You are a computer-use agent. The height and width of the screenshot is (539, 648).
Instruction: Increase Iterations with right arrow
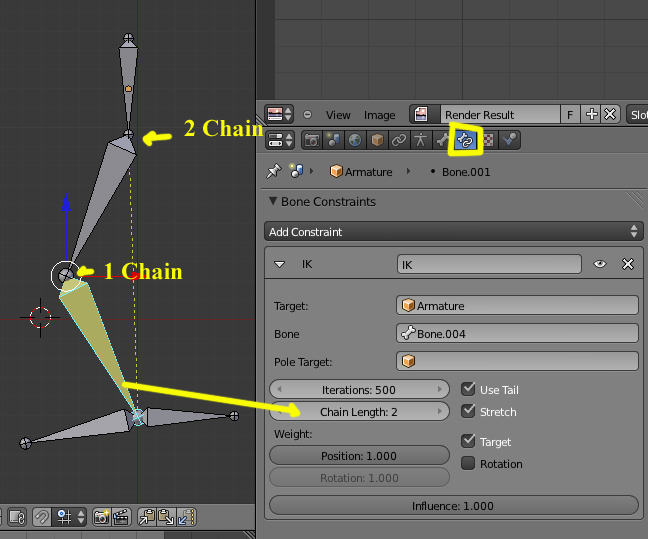pos(439,389)
